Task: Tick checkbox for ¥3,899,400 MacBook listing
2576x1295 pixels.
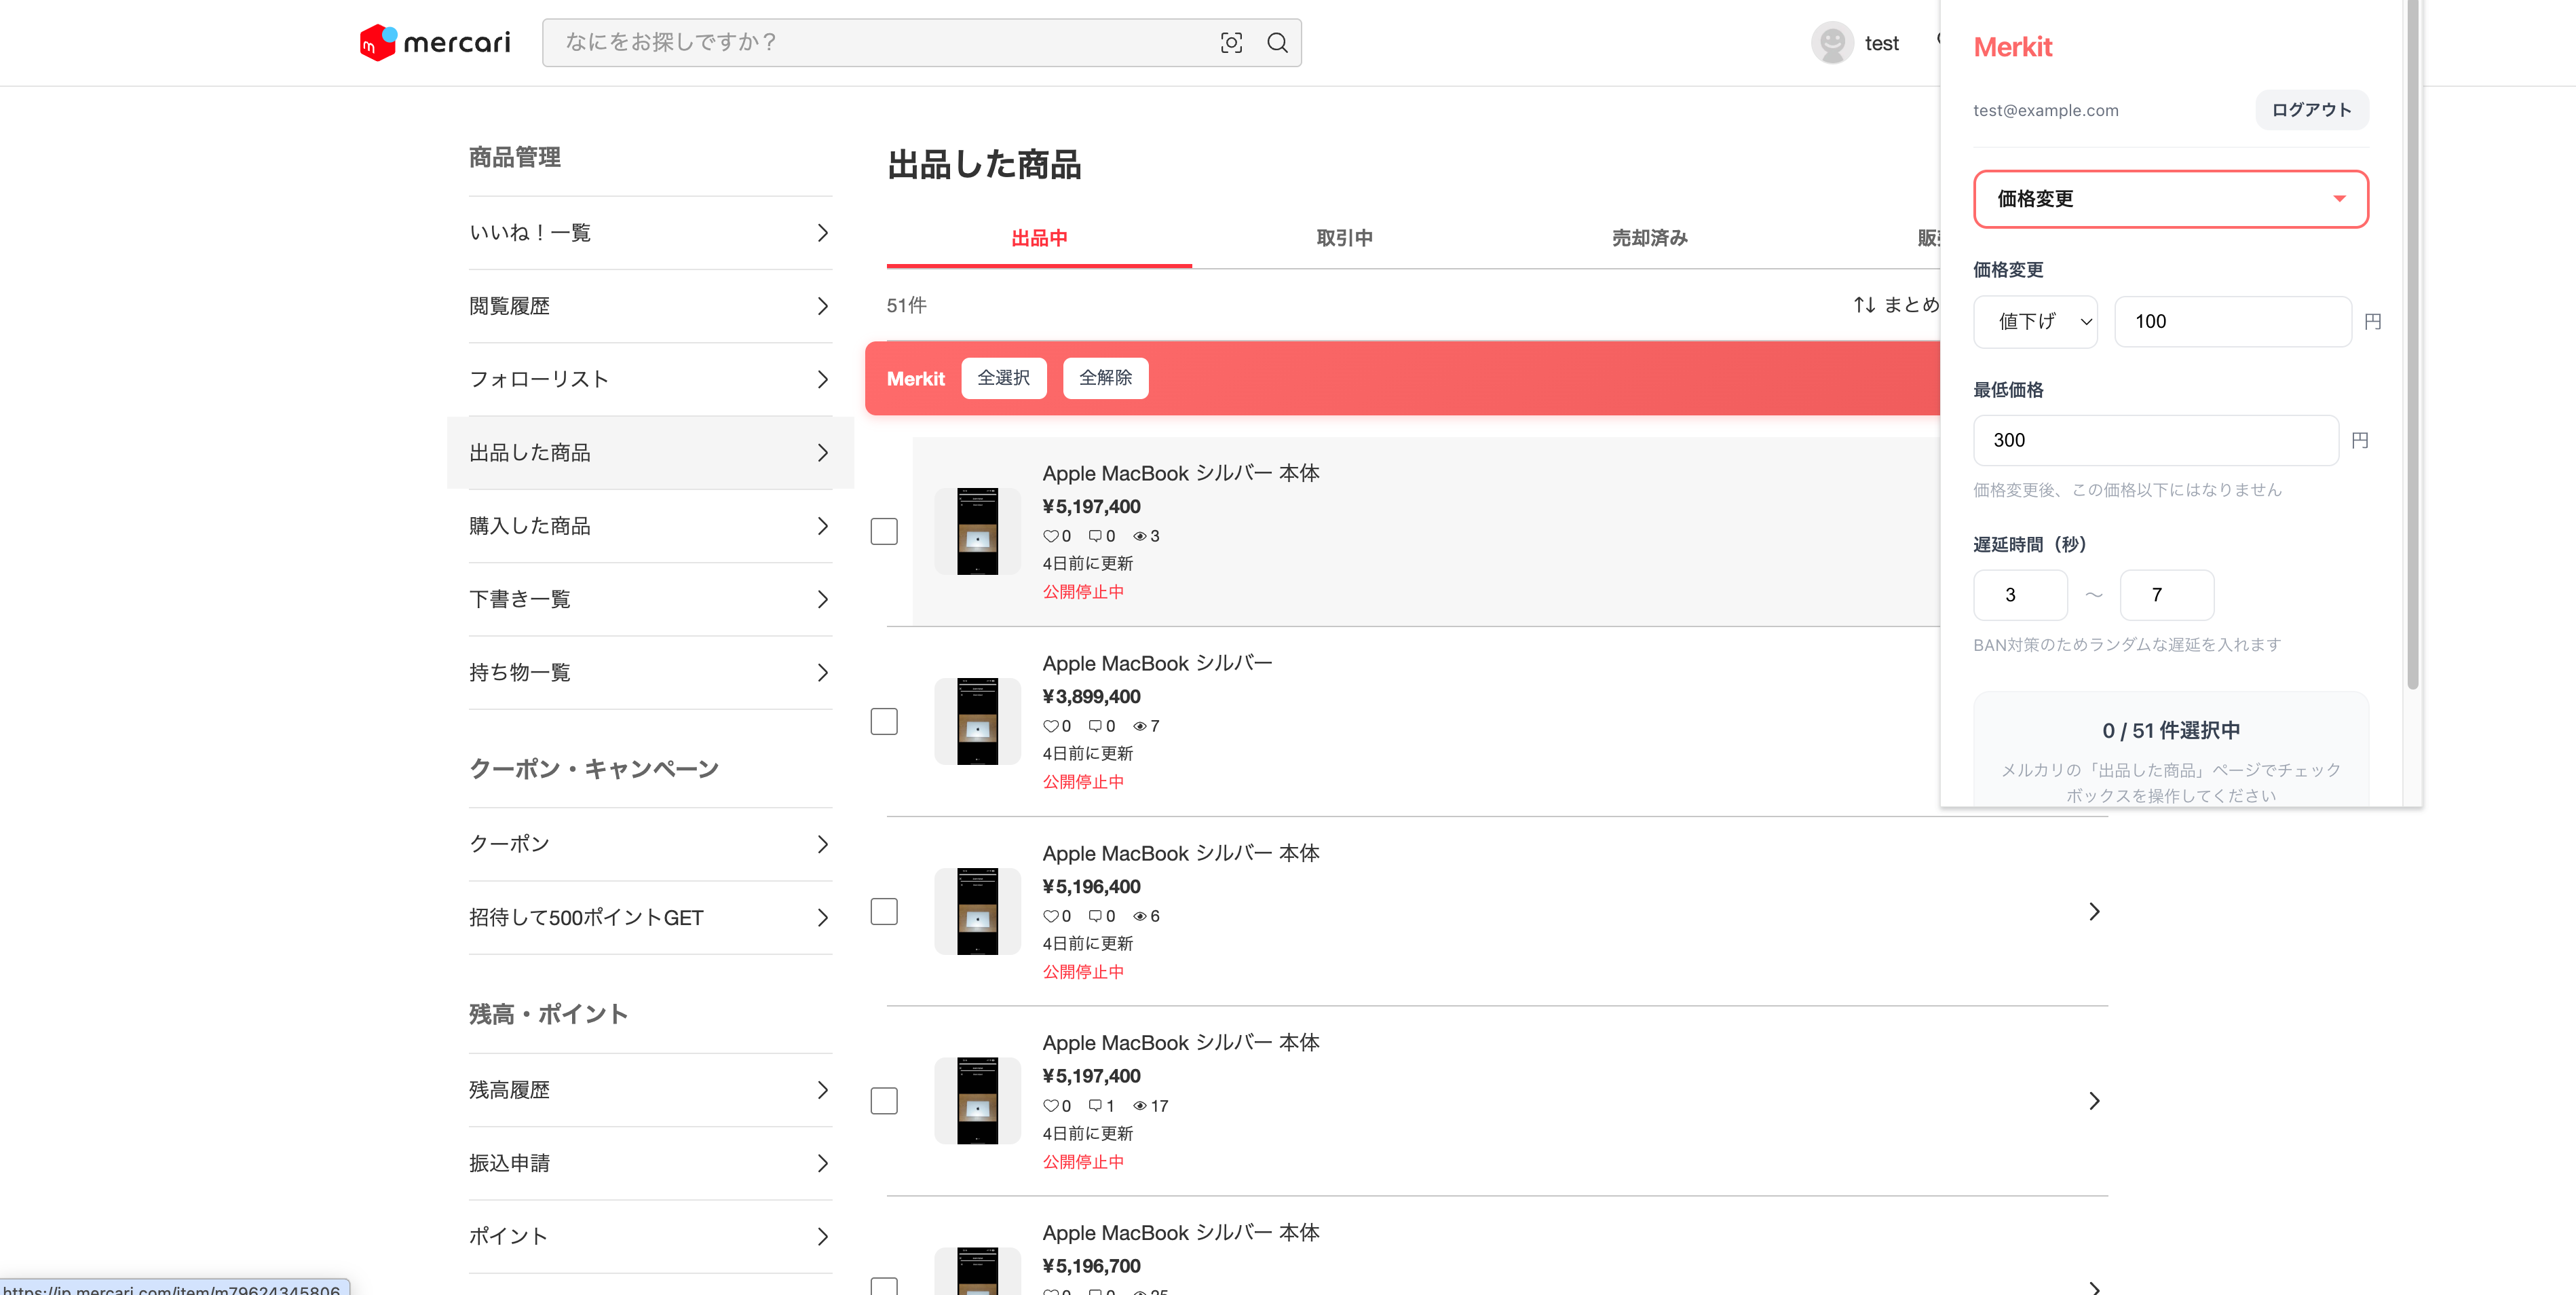Action: 884,721
